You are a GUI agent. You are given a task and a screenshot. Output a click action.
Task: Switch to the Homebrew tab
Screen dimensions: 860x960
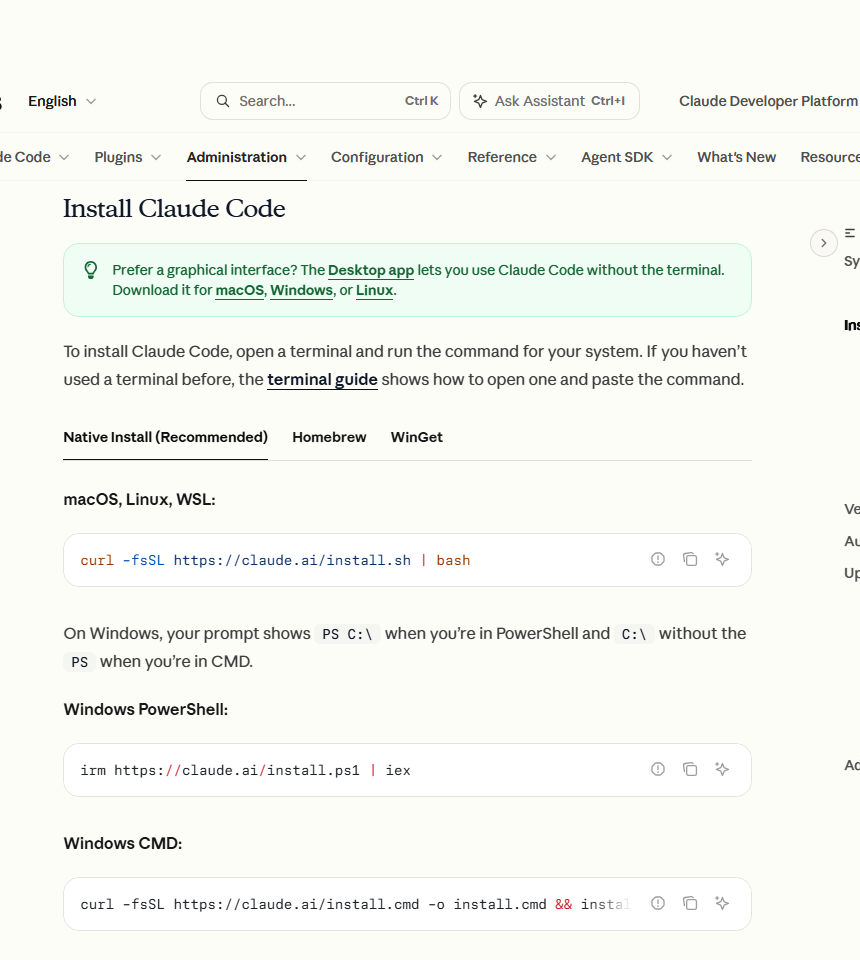(x=329, y=437)
